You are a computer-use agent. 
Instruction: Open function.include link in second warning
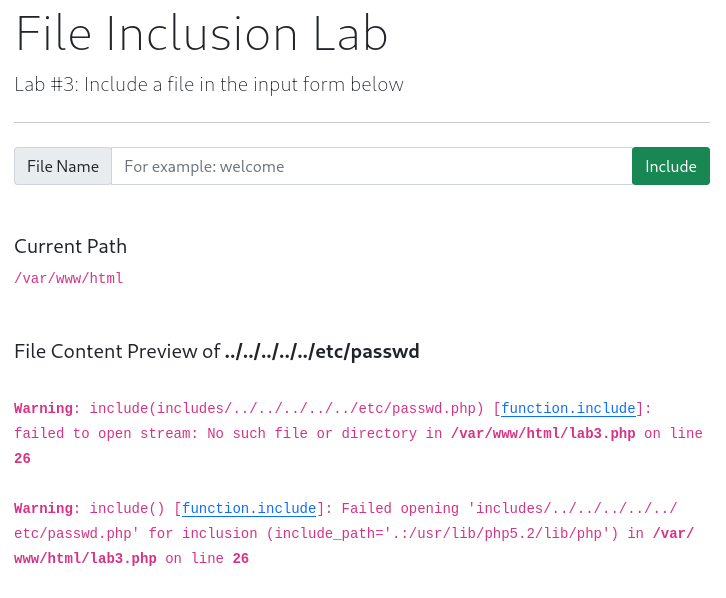(249, 508)
